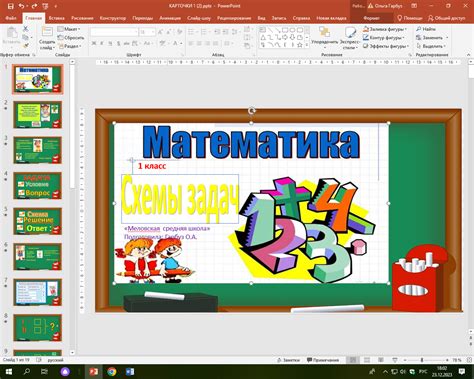Select the slide 4 thumbnail (Условие, Вопрос)
This screenshot has height=379, width=474.
click(37, 185)
